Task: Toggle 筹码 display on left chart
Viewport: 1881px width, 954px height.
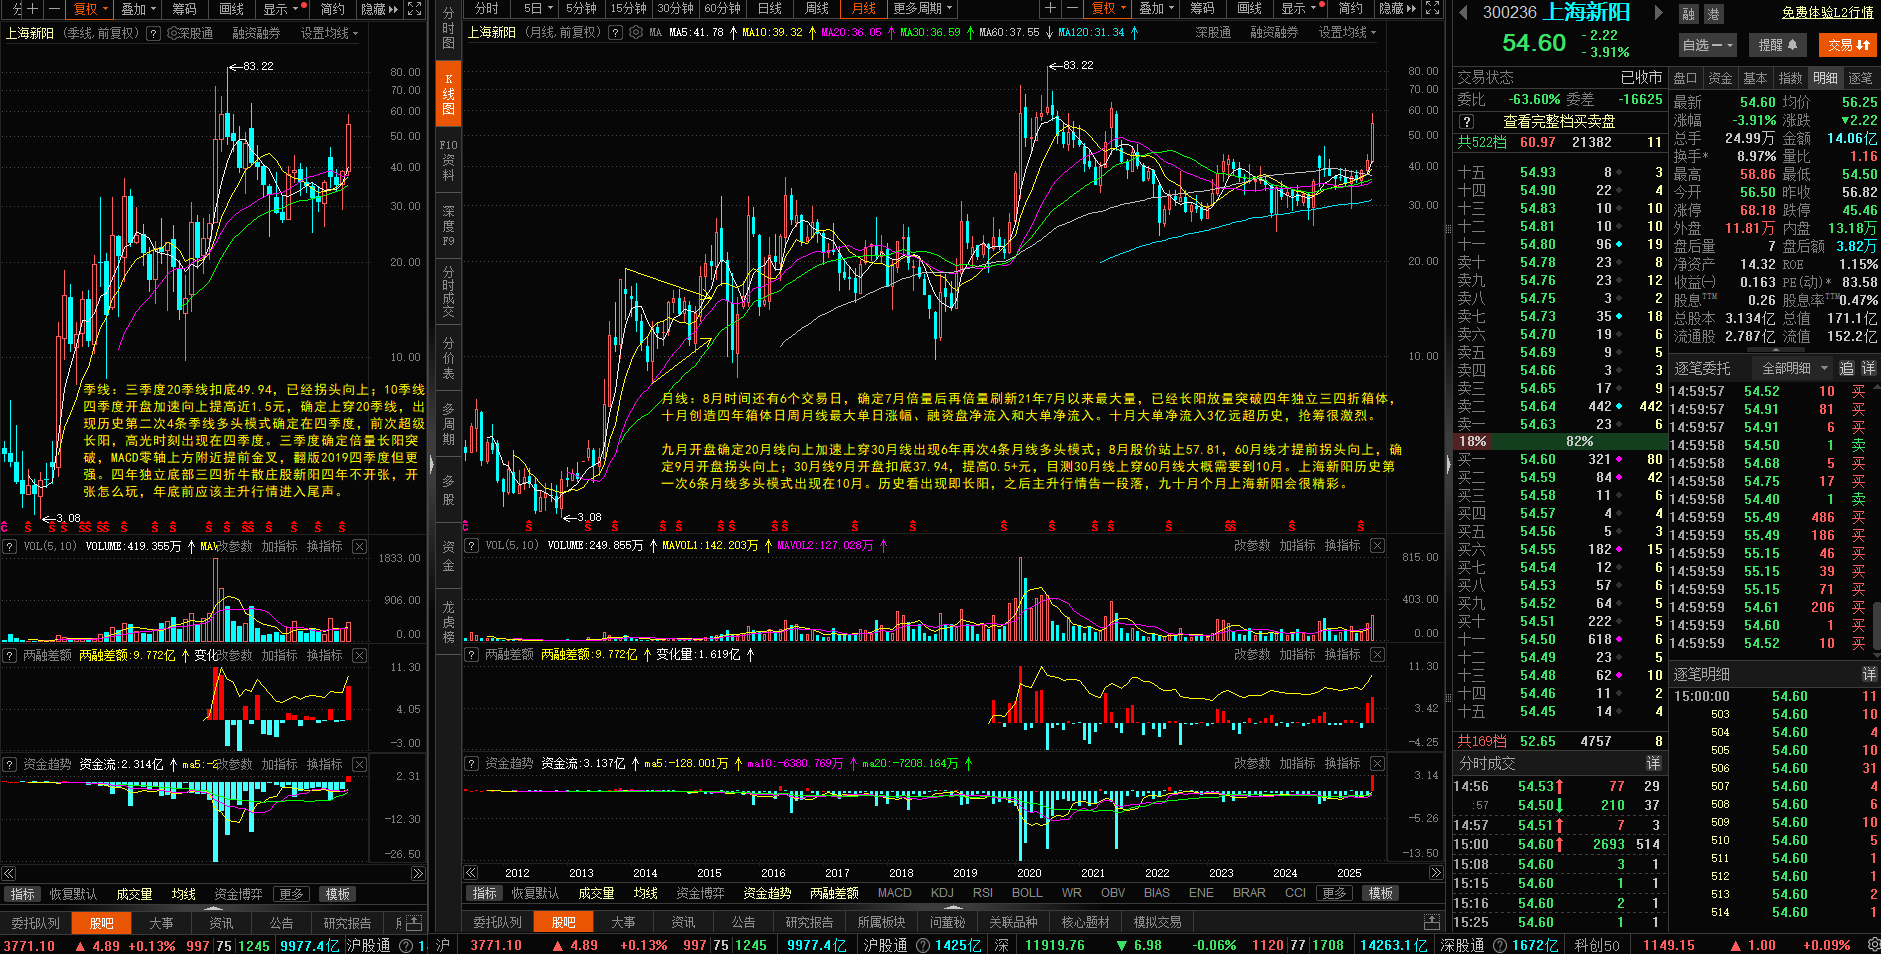Action: coord(184,8)
